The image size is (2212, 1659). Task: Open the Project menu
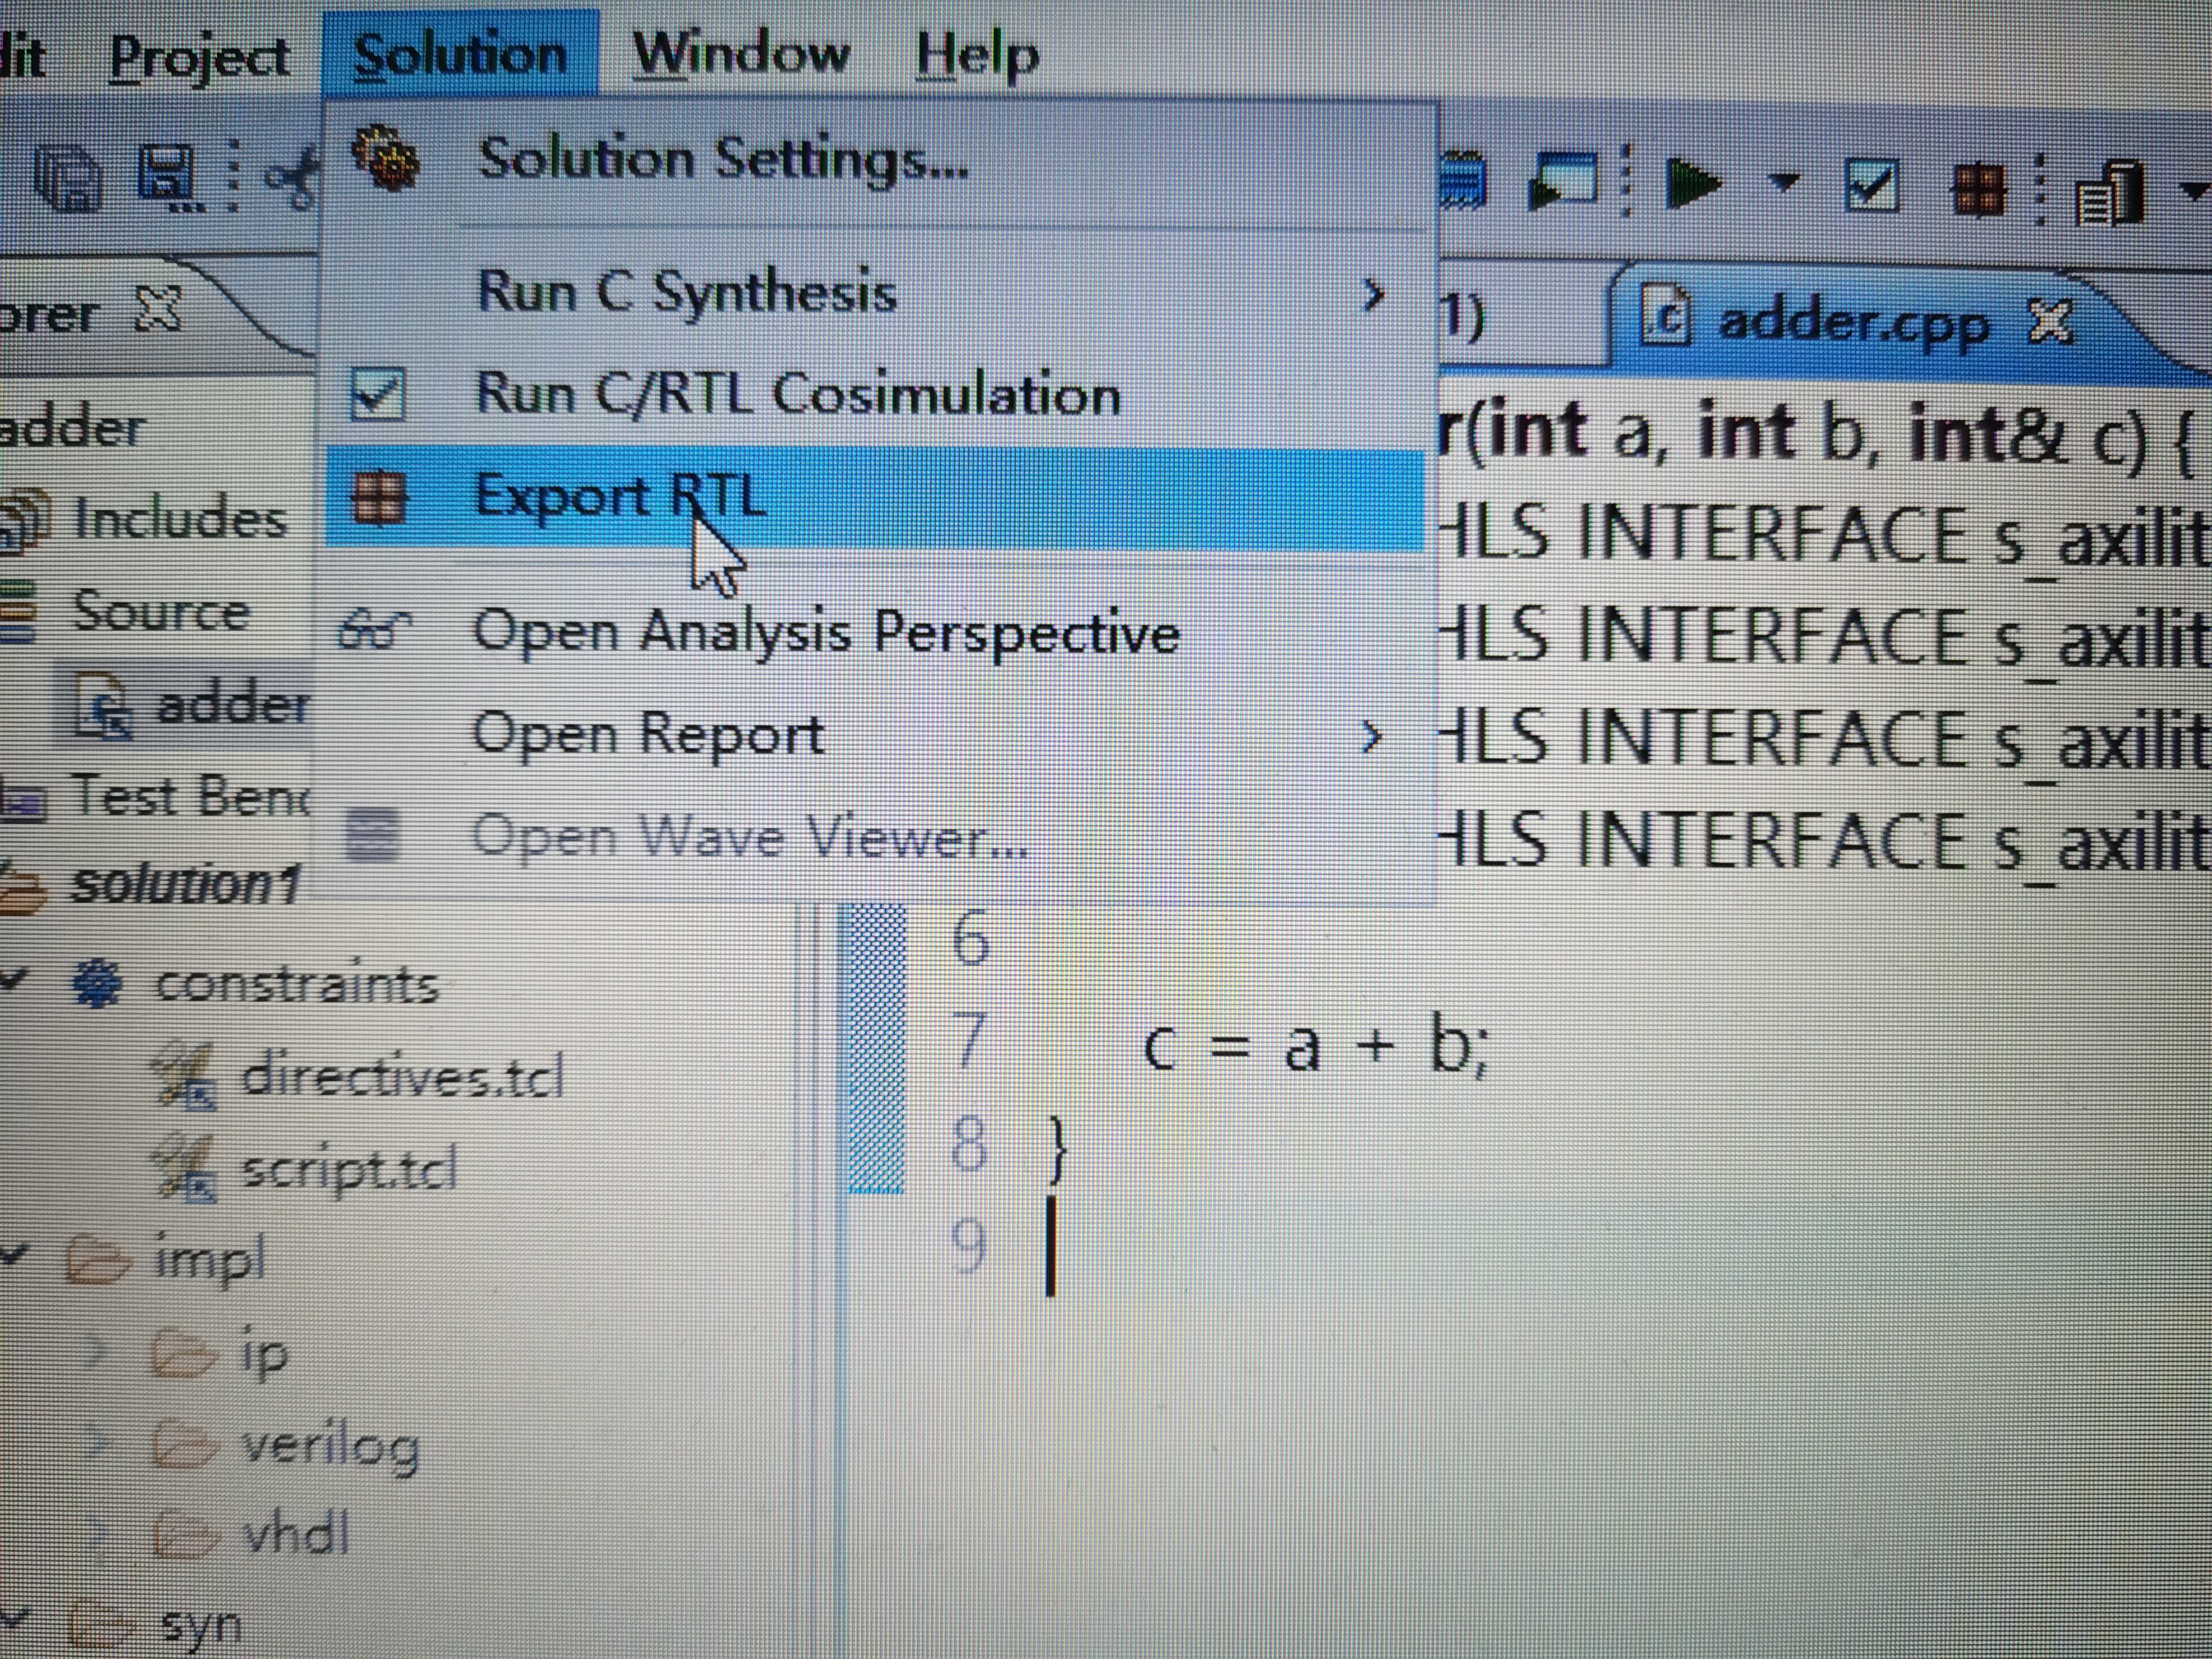click(200, 57)
